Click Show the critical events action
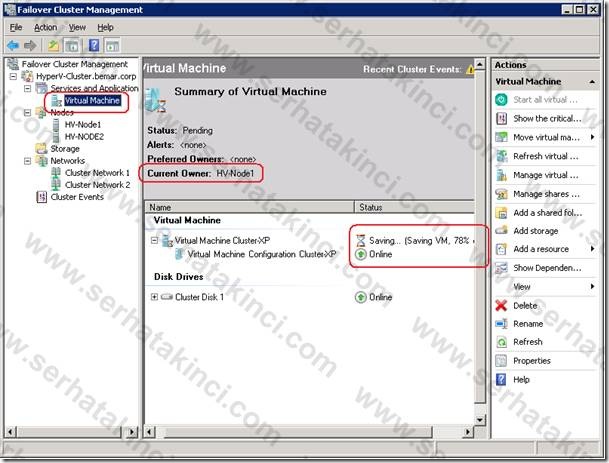 click(x=545, y=118)
